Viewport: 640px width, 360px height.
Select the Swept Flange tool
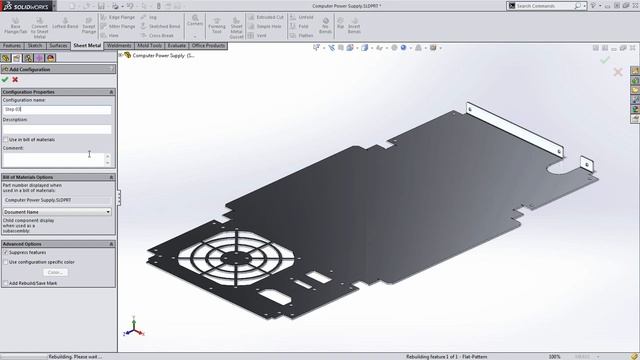tap(89, 26)
